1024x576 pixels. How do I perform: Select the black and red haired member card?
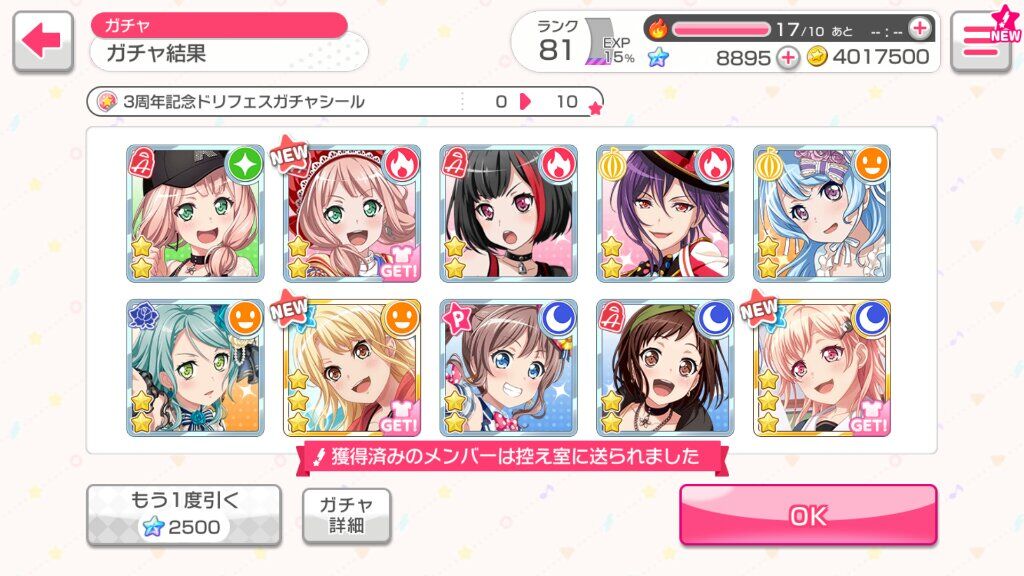pos(509,214)
